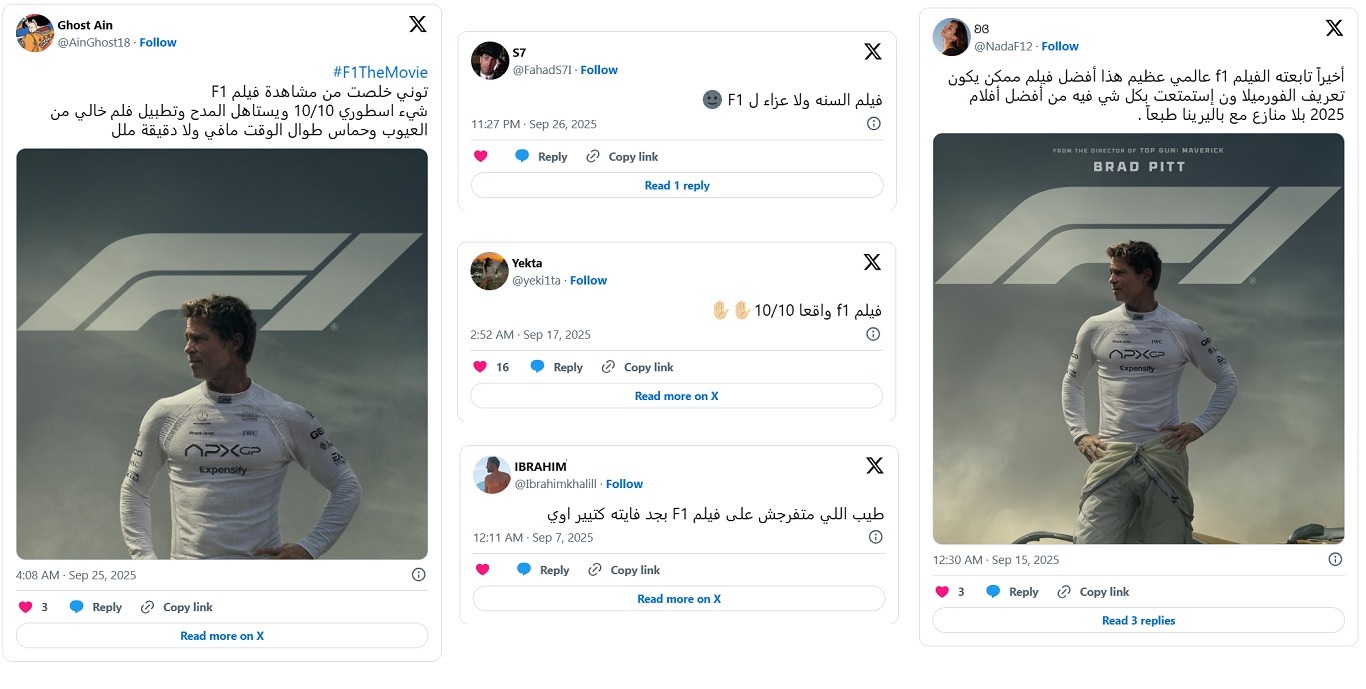This screenshot has width=1366, height=689.
Task: Click the reply bubble on IBRAHIM's tweet
Action: coord(524,569)
